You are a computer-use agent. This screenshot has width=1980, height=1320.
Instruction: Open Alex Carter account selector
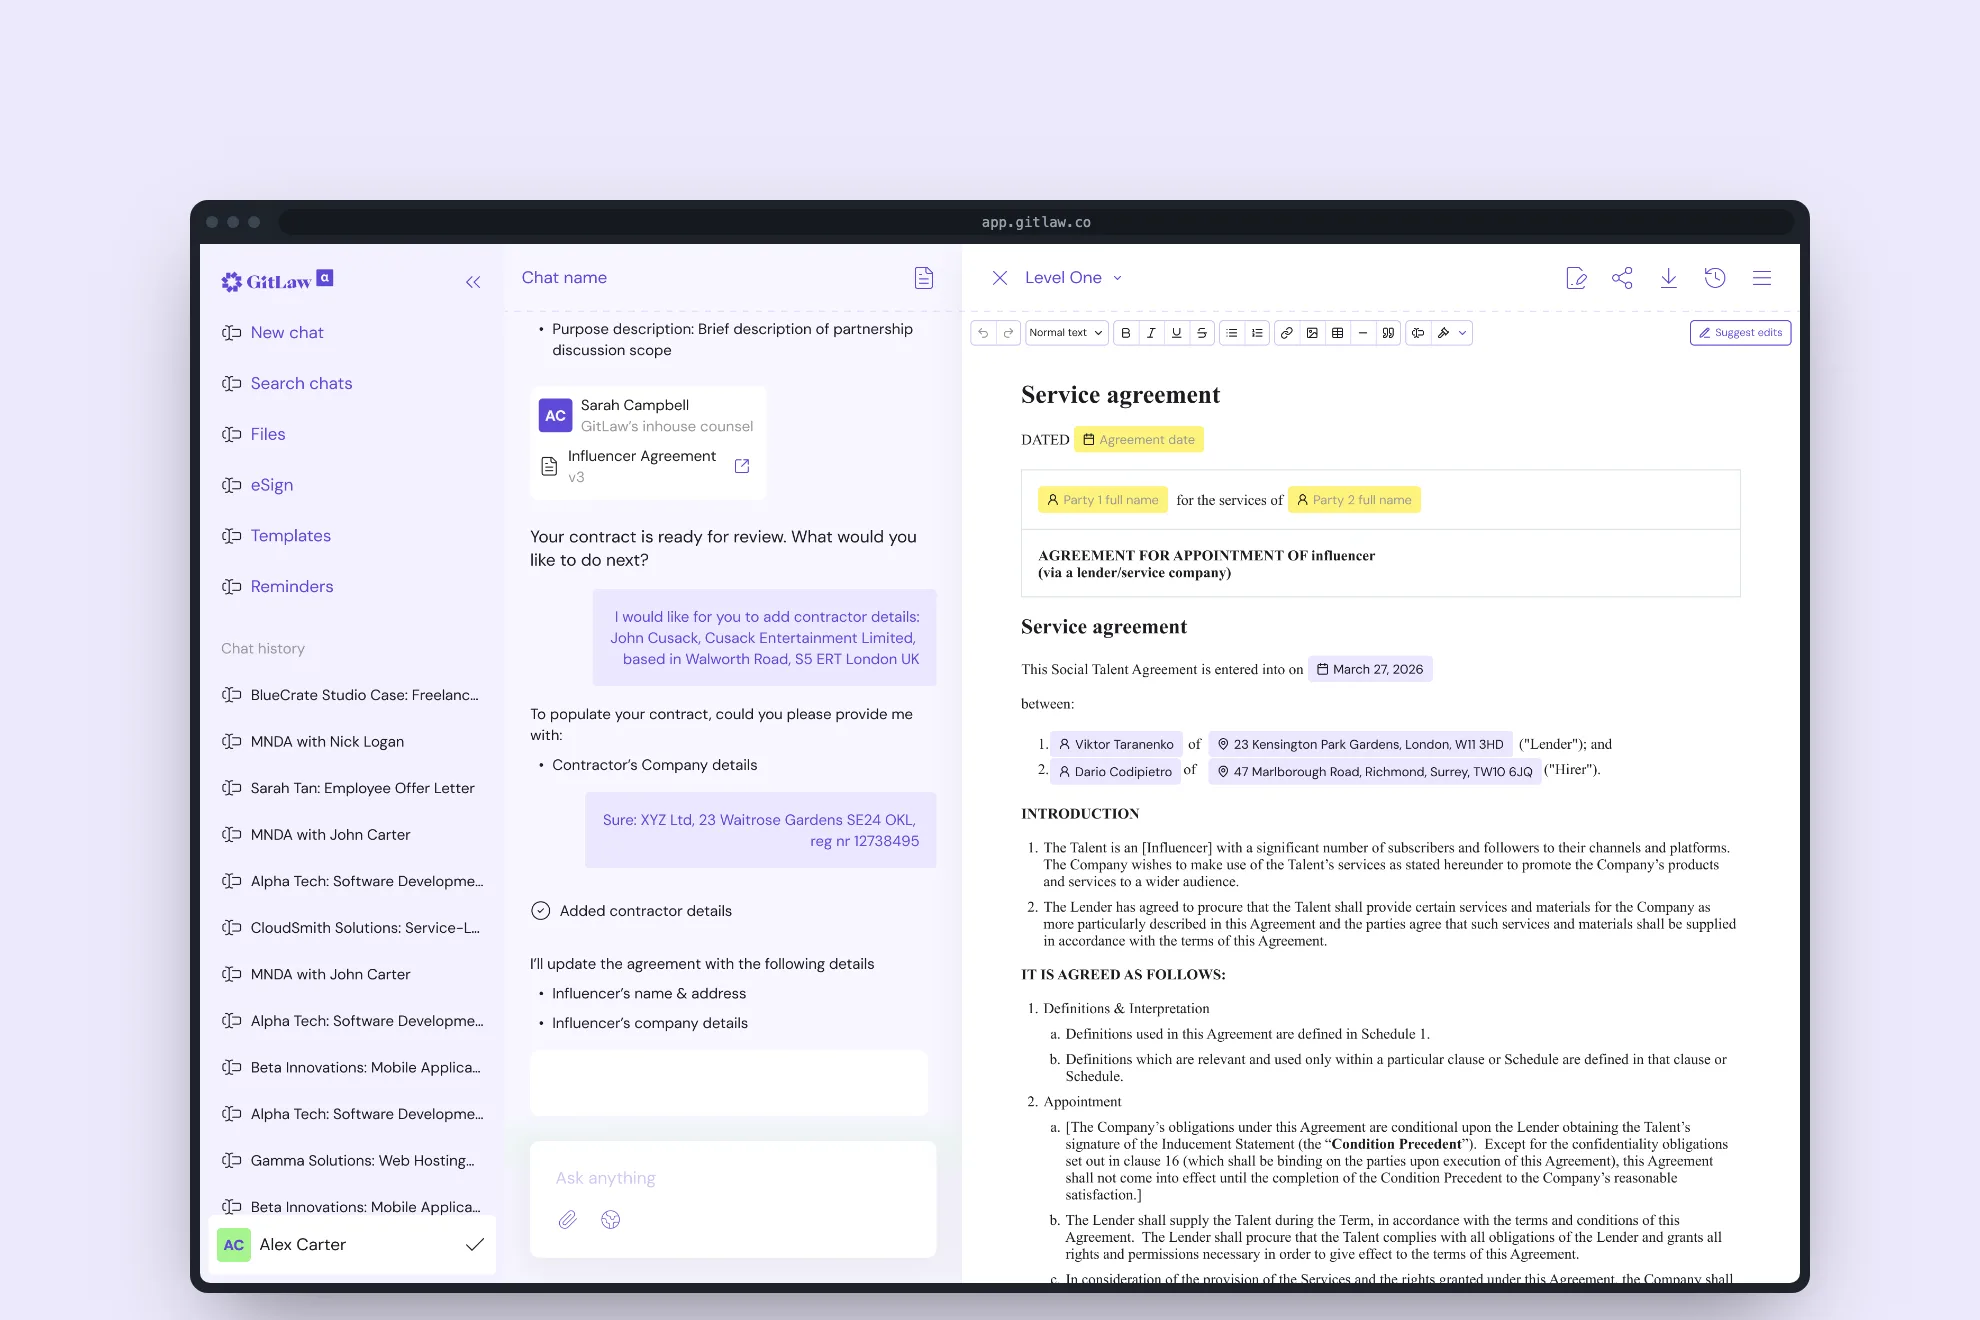(352, 1245)
